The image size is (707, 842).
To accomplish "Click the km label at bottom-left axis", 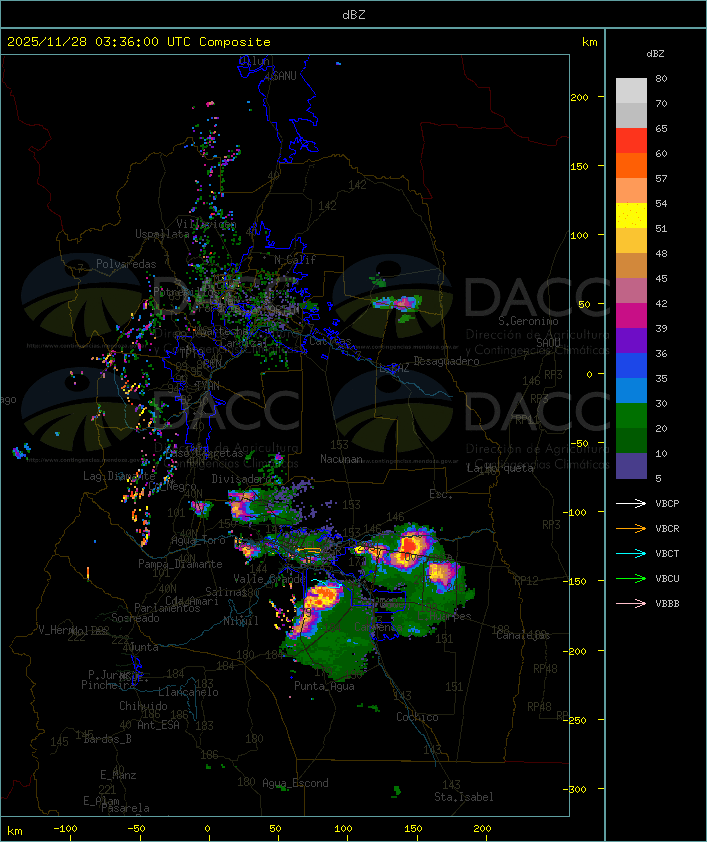I will coord(15,831).
